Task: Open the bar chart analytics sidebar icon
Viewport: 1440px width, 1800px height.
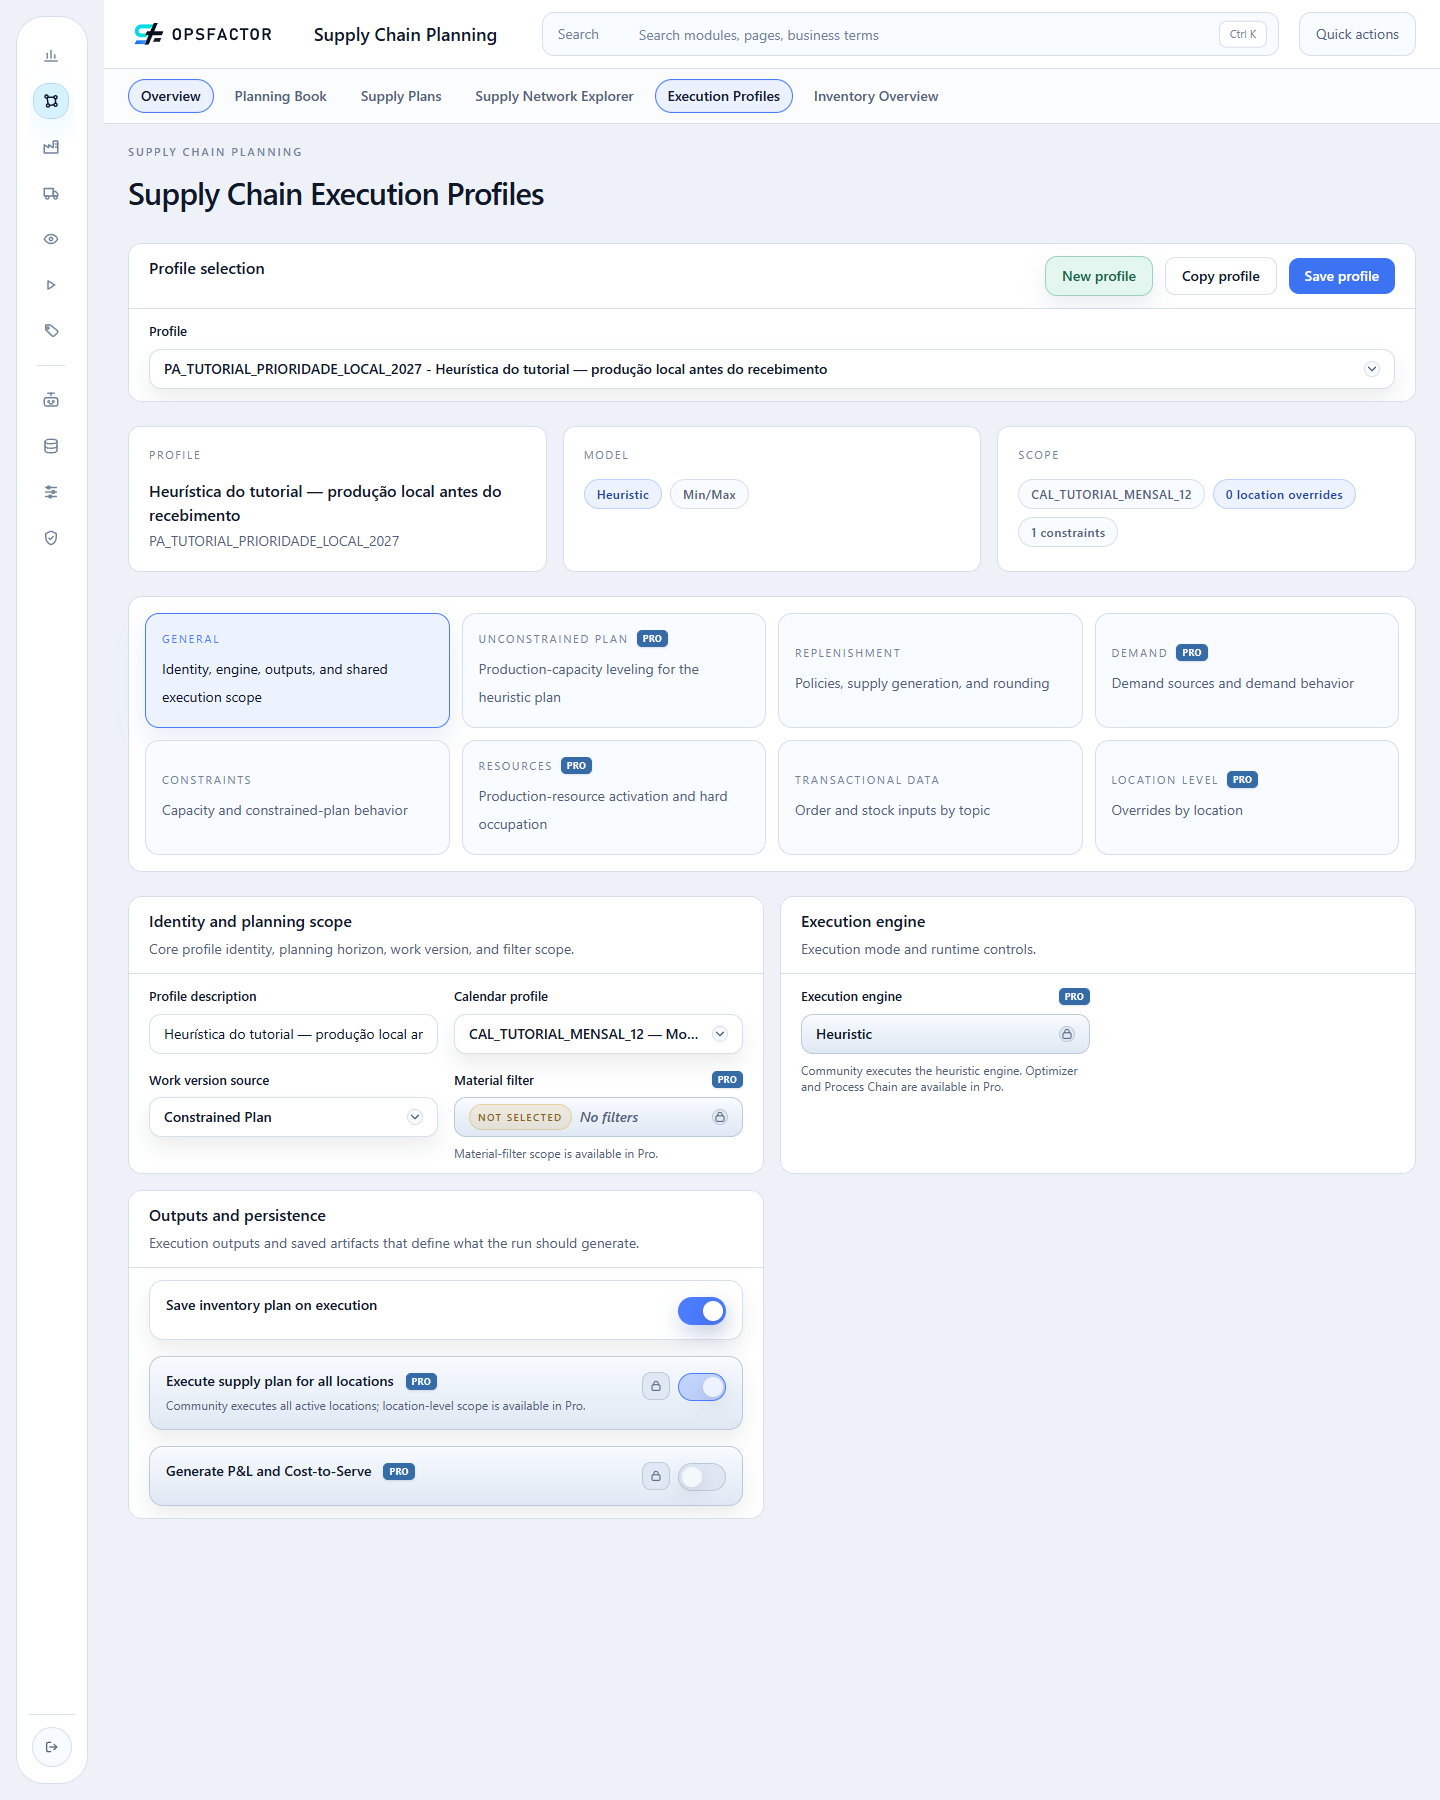Action: pos(51,56)
